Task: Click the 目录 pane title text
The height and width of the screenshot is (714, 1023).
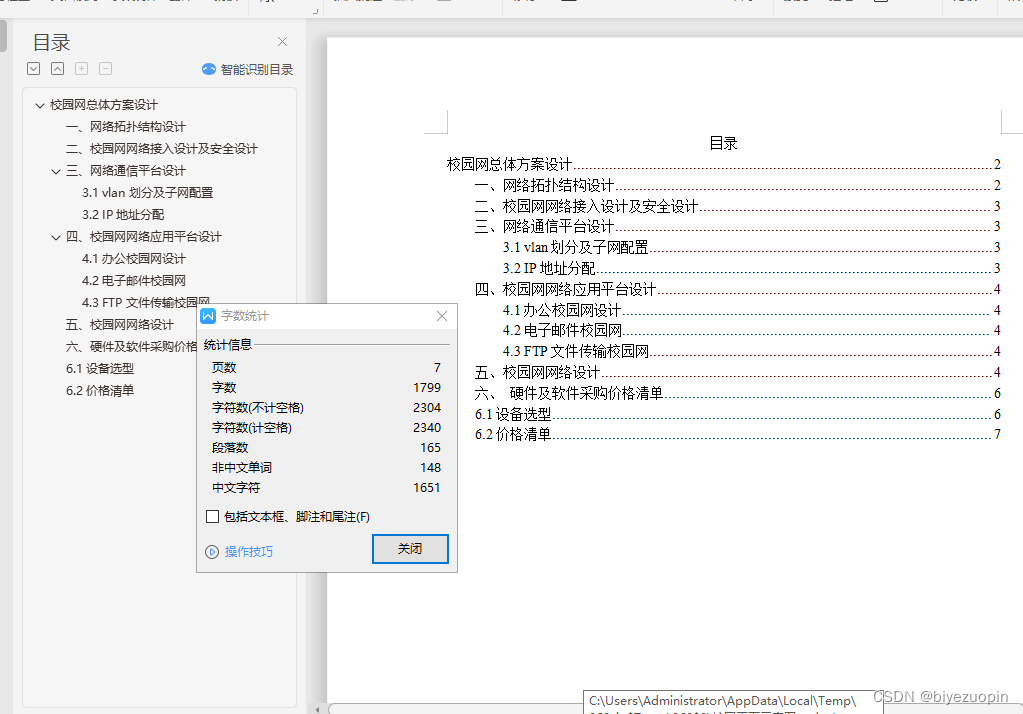Action: click(x=52, y=42)
